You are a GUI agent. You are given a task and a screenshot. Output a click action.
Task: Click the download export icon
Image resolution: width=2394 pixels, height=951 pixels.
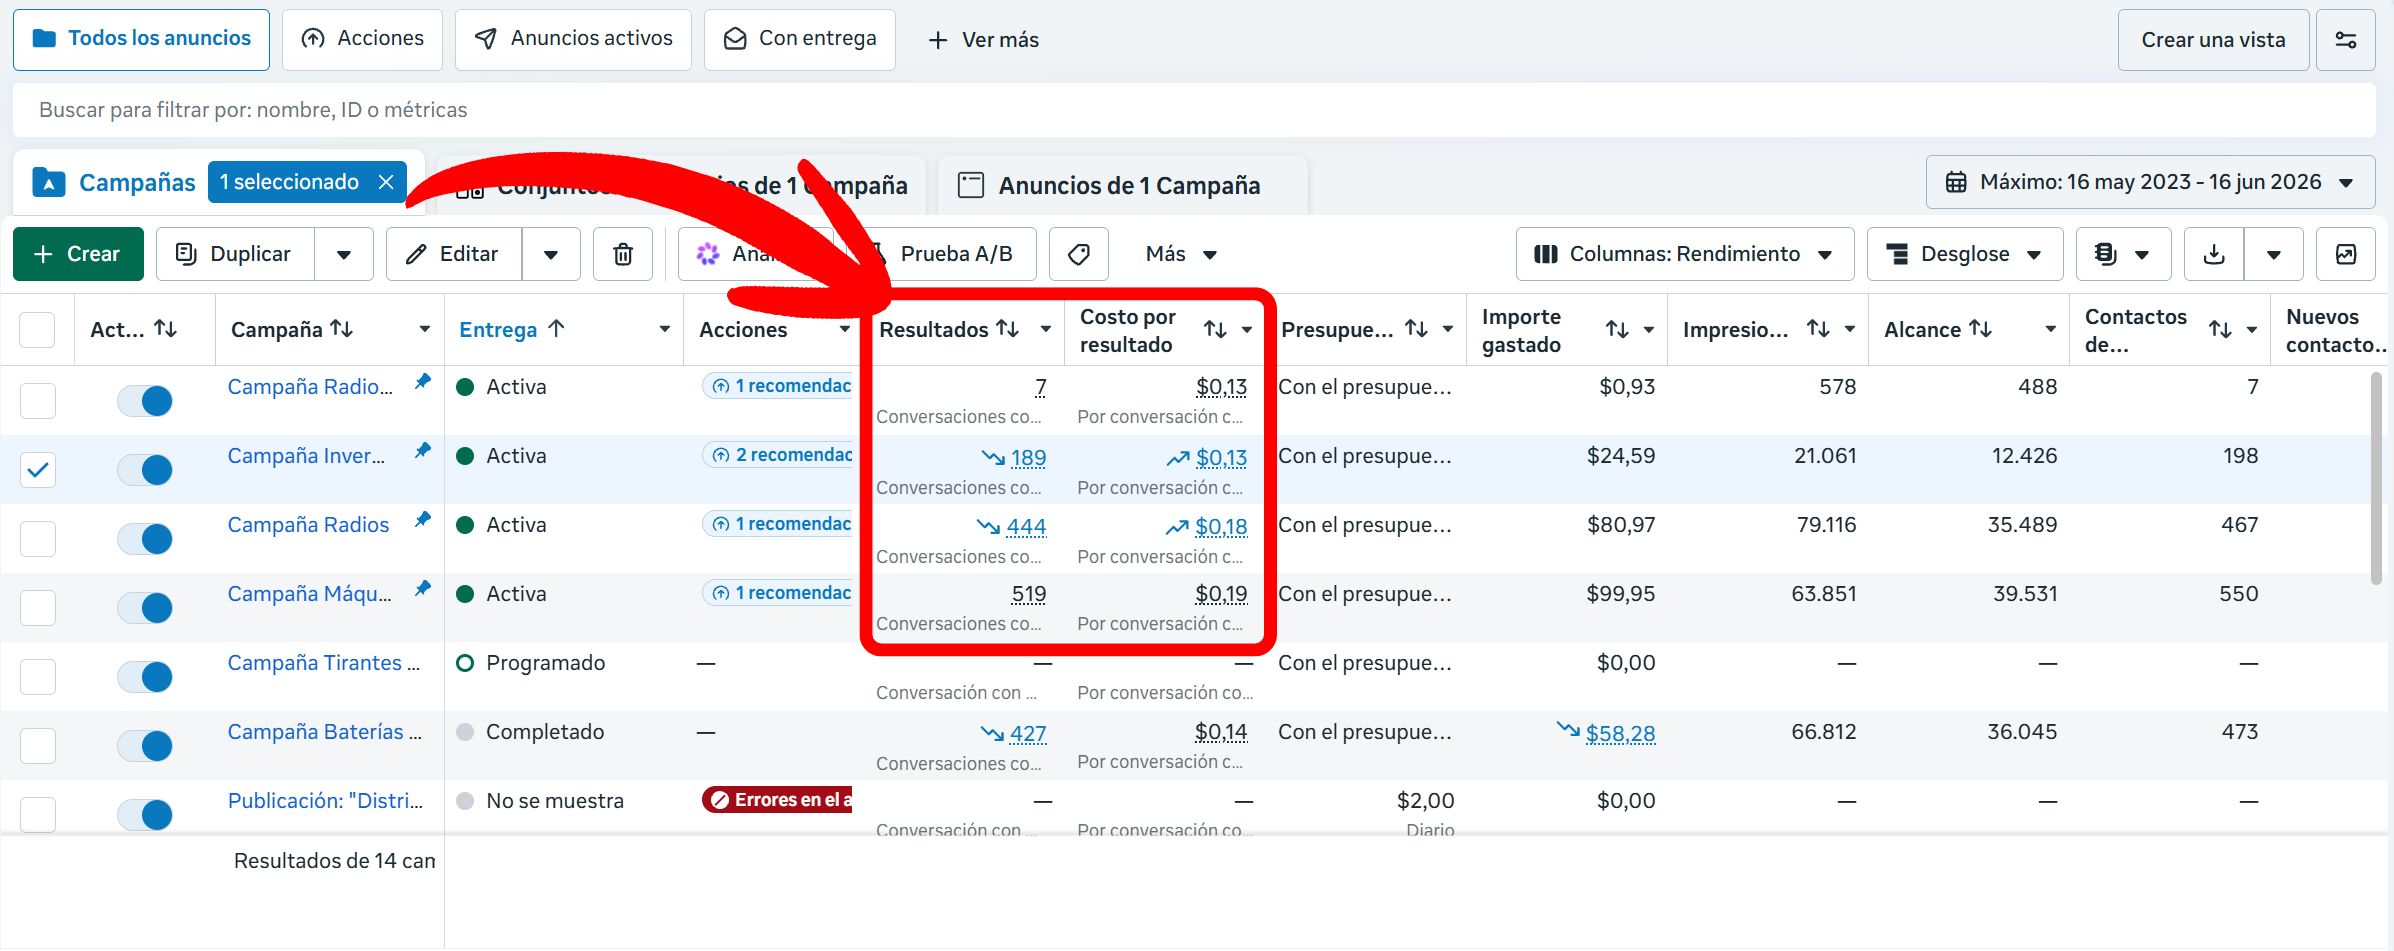point(2214,254)
